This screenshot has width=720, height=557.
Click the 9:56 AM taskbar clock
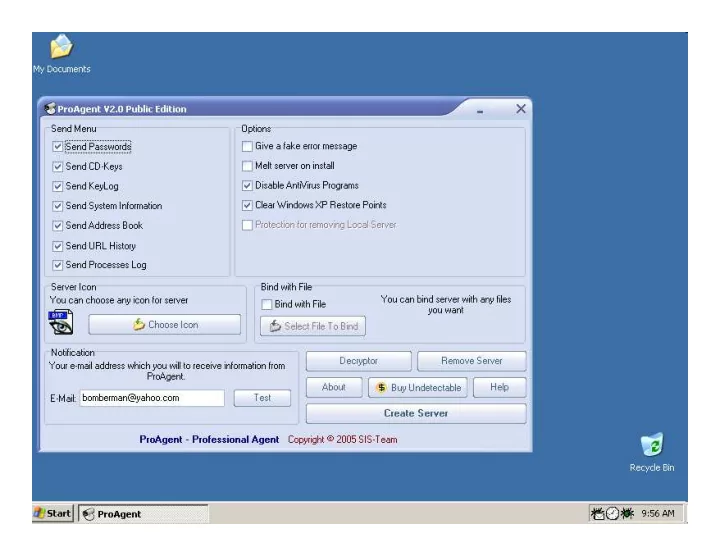point(658,513)
